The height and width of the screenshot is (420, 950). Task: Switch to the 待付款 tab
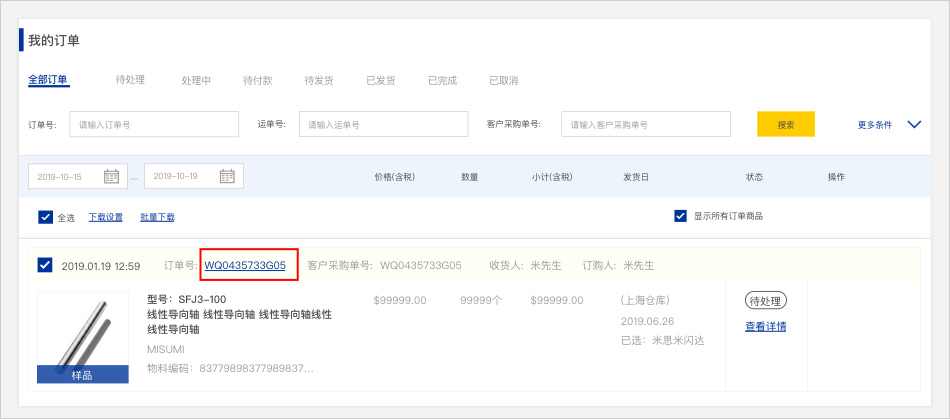click(x=257, y=80)
